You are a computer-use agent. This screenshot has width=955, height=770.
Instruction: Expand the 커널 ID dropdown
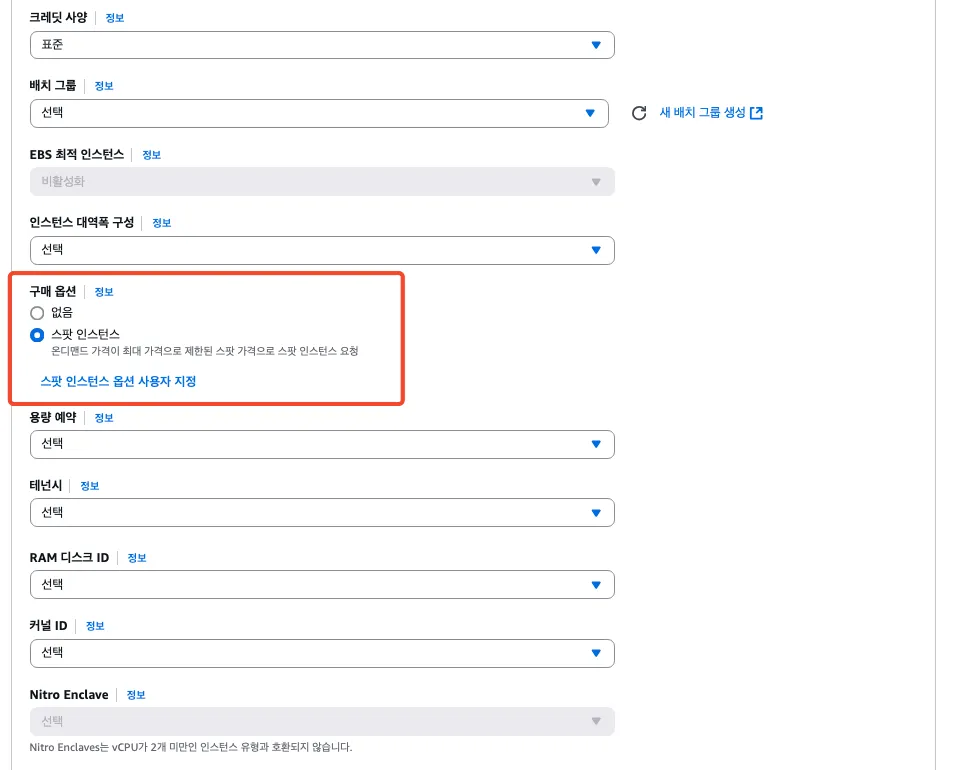tap(322, 653)
